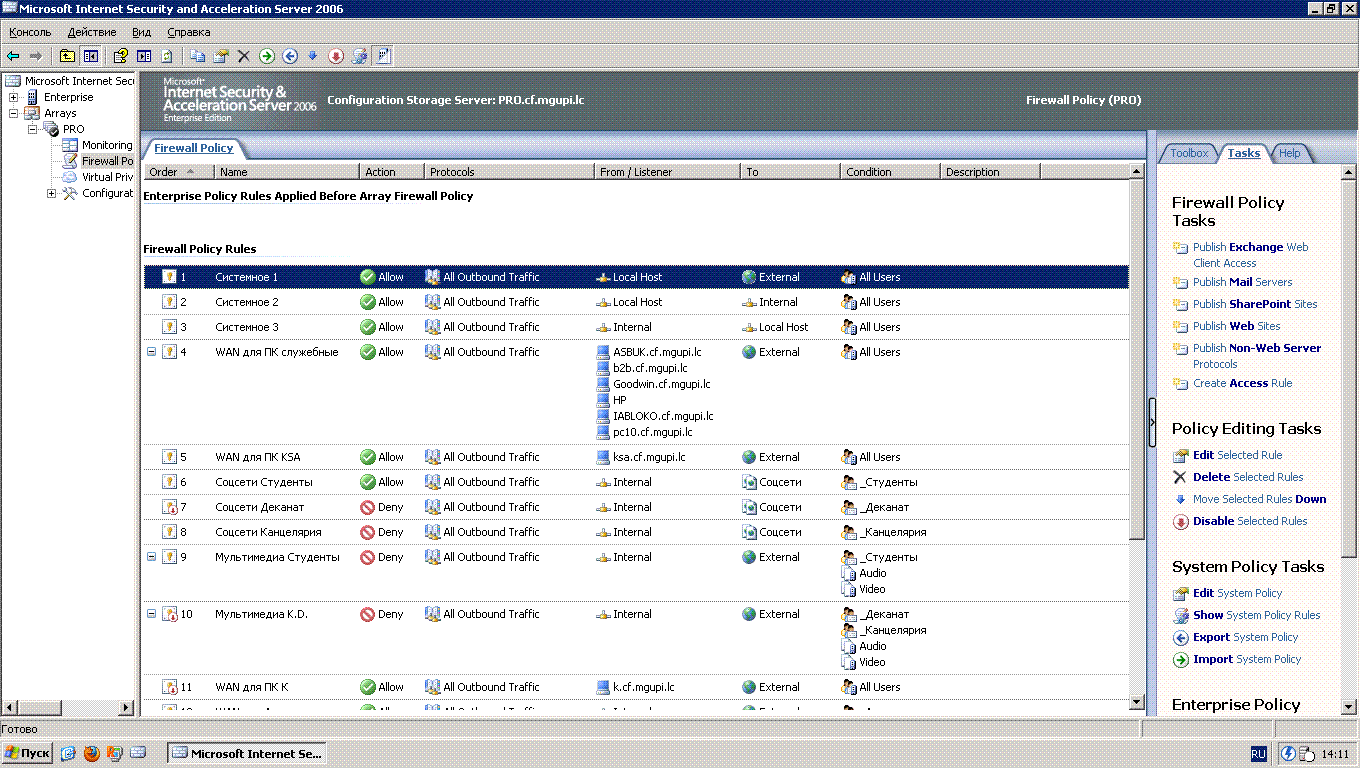Click the Publish Web Sites link
This screenshot has height=768, width=1360.
(x=1236, y=326)
